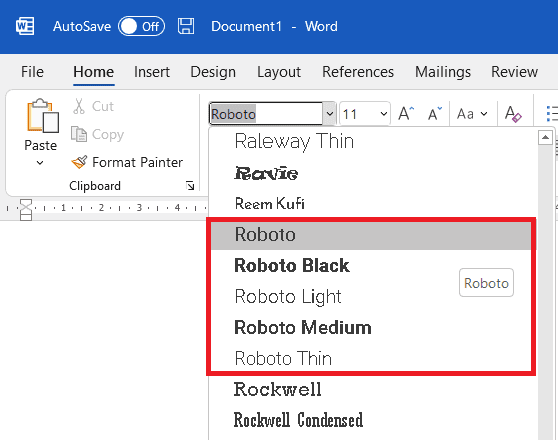Open the Review tab
This screenshot has width=558, height=440.
coord(514,72)
